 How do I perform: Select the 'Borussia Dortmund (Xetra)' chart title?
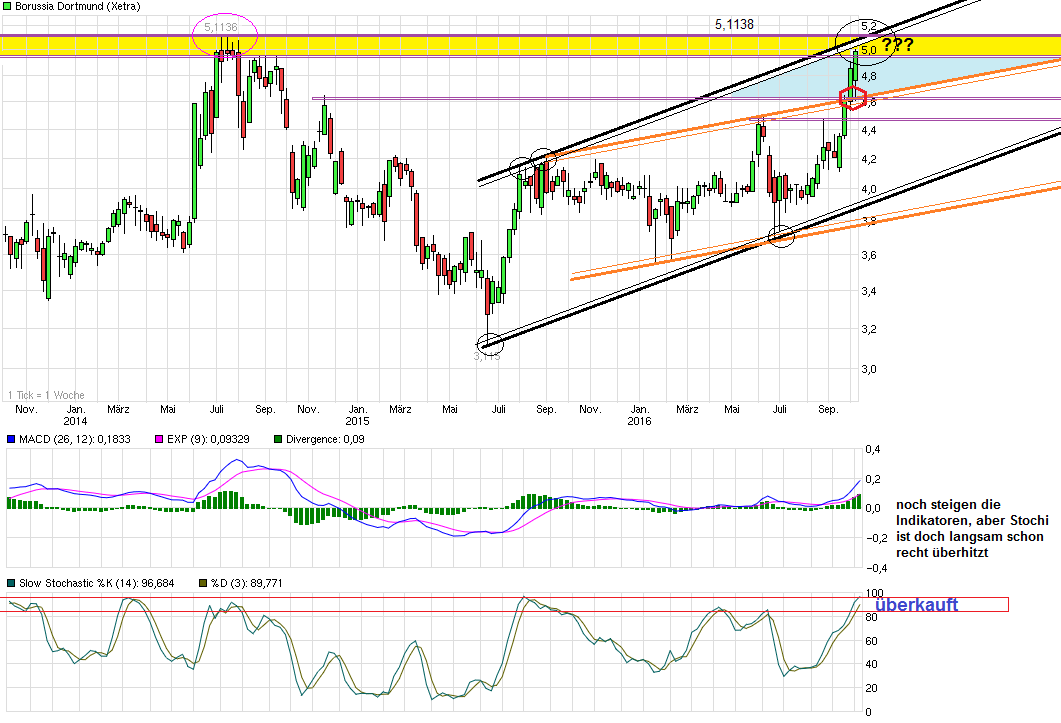coord(78,6)
